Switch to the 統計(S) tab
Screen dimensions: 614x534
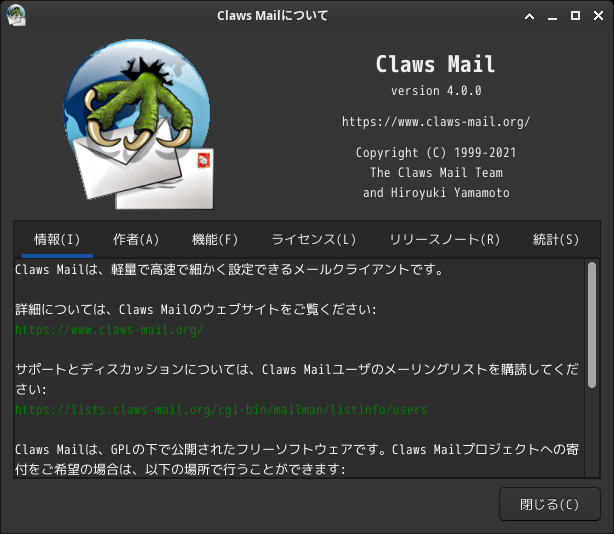pyautogui.click(x=556, y=239)
